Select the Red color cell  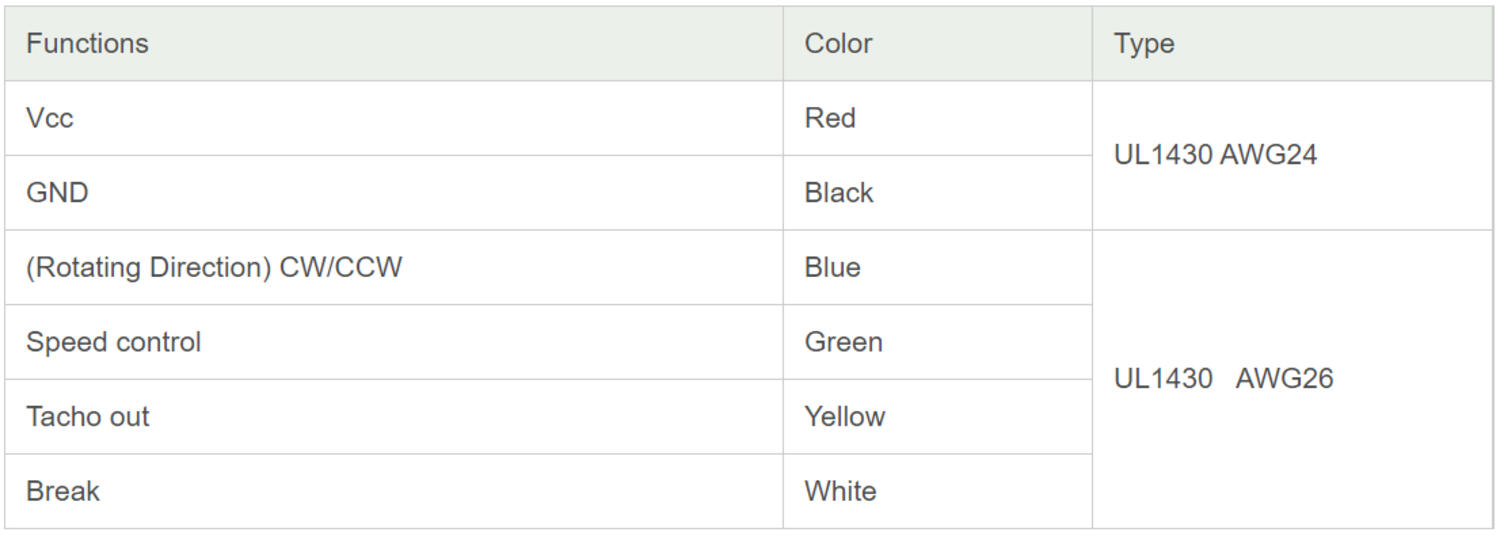[830, 118]
